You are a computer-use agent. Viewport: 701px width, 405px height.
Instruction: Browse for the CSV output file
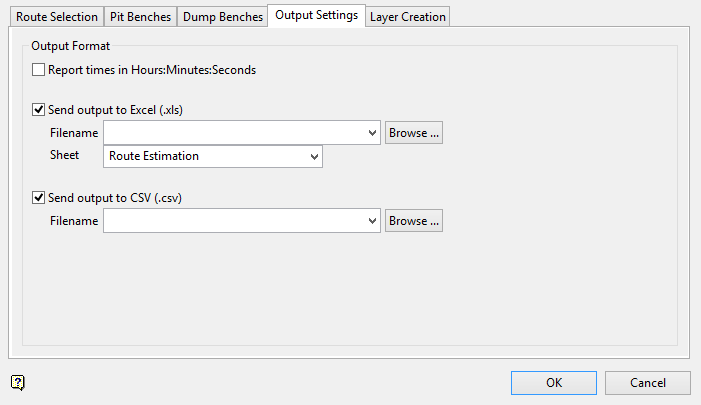[414, 220]
